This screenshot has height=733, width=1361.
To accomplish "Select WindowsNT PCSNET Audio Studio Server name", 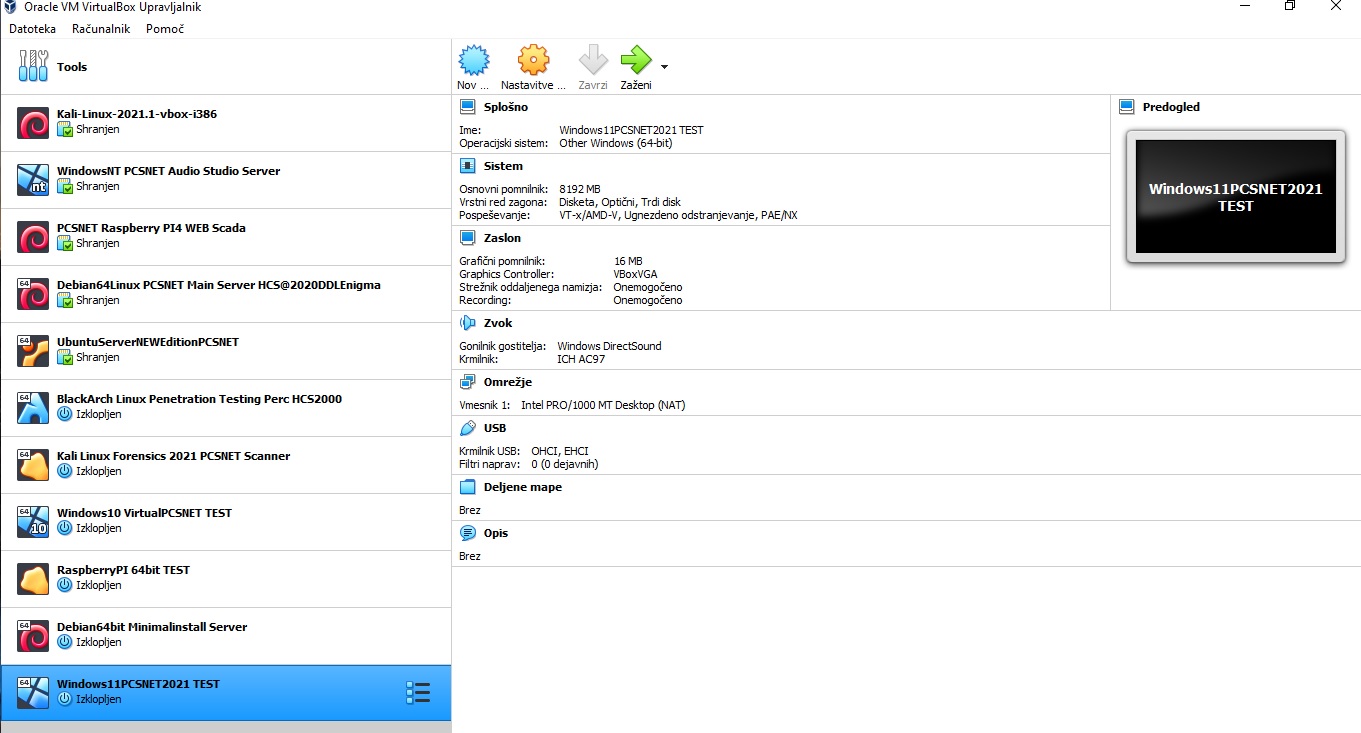I will (x=169, y=171).
